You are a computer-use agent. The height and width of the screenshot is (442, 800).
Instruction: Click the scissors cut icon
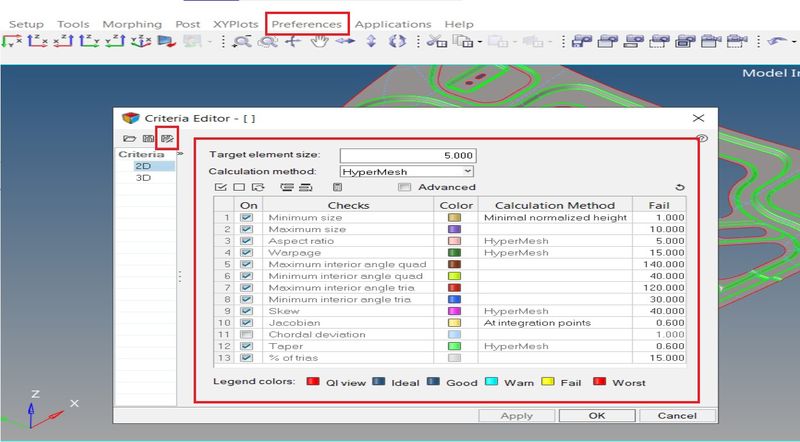pos(436,41)
